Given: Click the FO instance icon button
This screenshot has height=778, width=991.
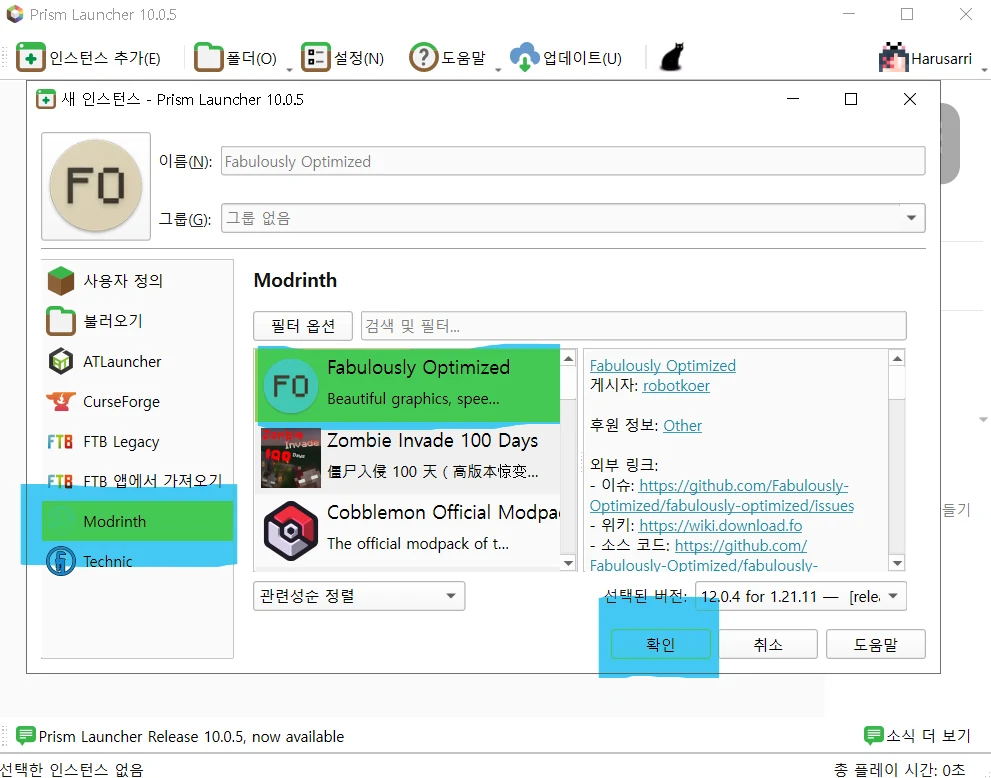Looking at the screenshot, I should [96, 186].
